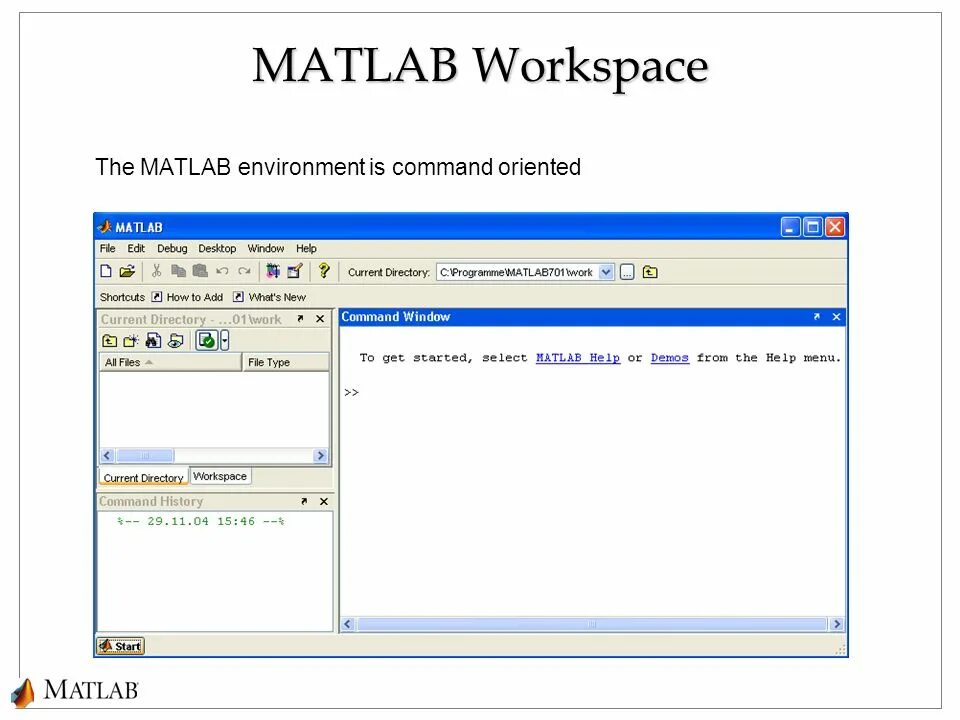Open the Simulink library browser icon
The height and width of the screenshot is (720, 960).
point(273,271)
